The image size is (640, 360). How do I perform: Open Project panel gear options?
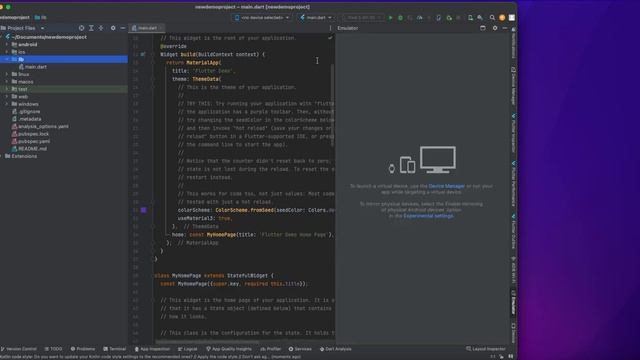tap(113, 28)
